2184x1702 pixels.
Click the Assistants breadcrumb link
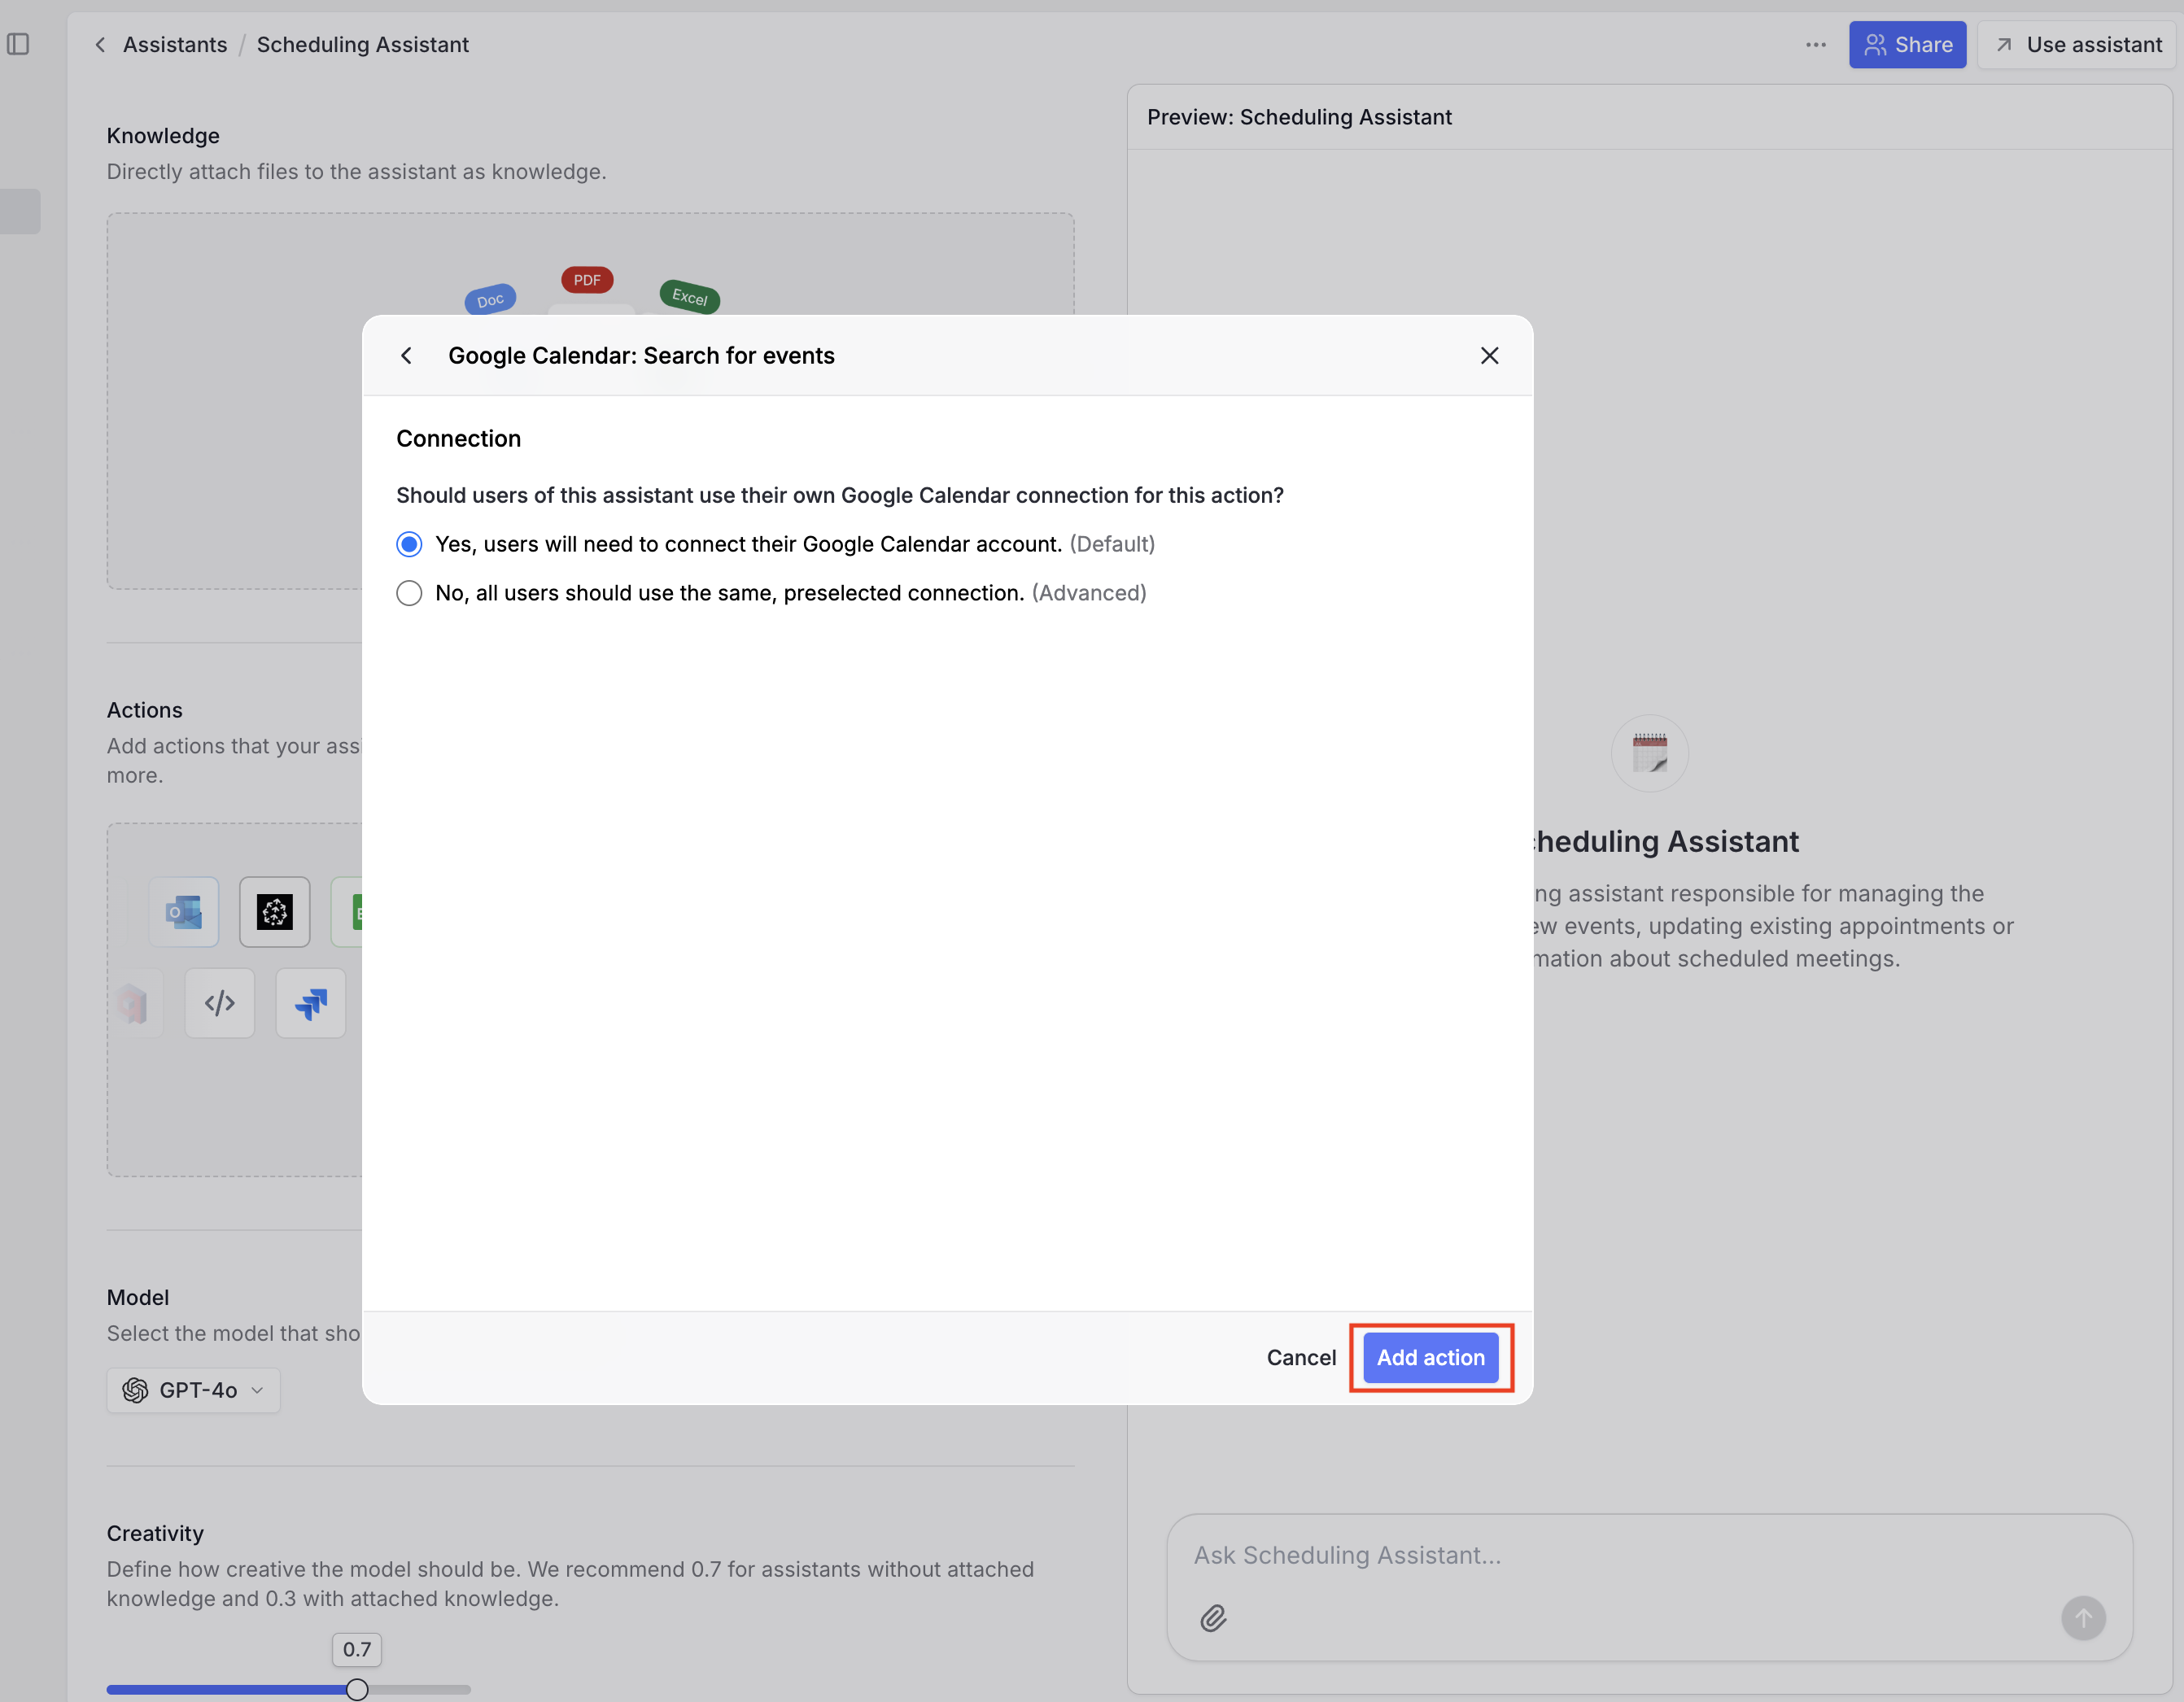click(175, 45)
